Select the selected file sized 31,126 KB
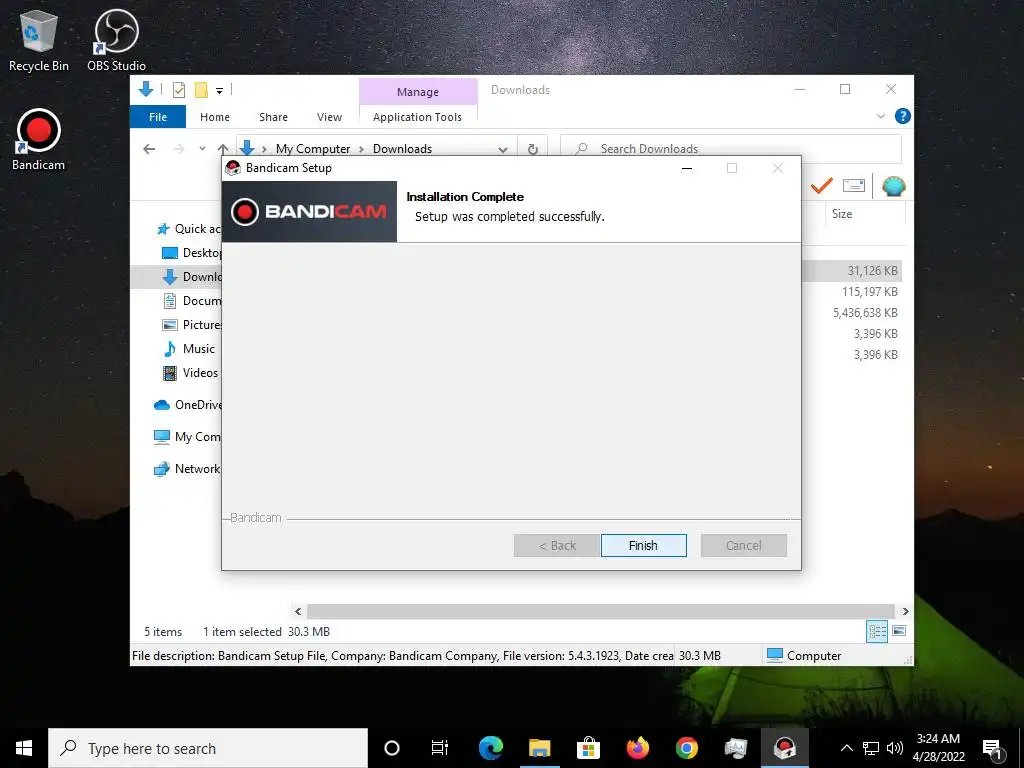The image size is (1024, 768). click(872, 271)
